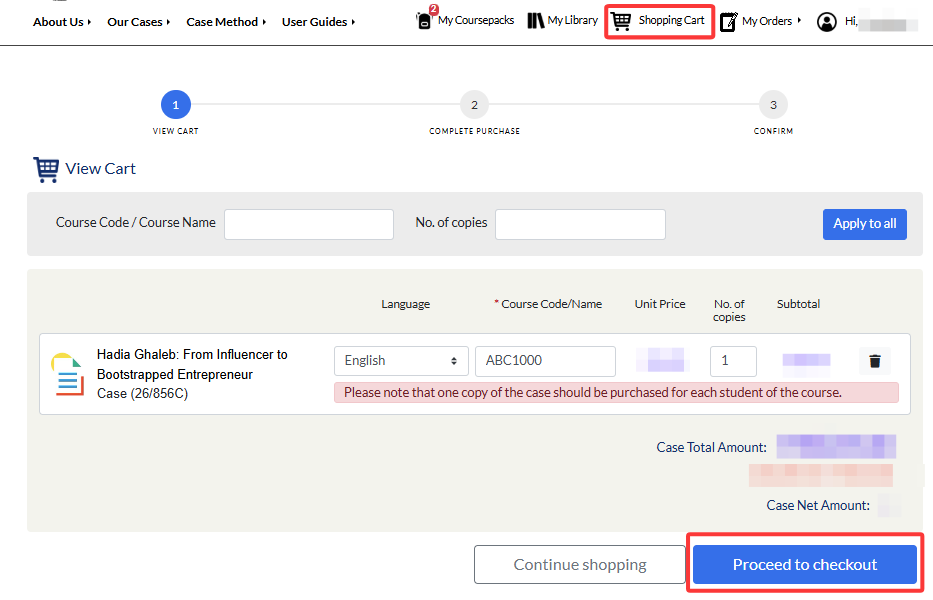933x600 pixels.
Task: Click the copies quantity field showing 1
Action: click(733, 361)
